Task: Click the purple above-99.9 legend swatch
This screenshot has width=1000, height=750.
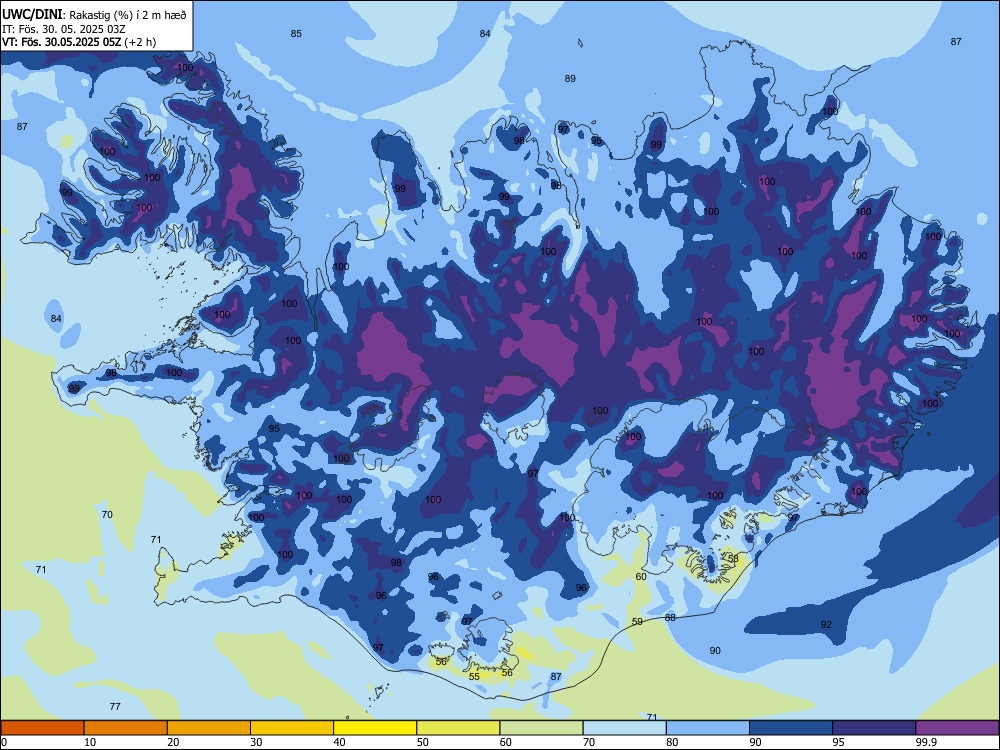Action: [957, 728]
